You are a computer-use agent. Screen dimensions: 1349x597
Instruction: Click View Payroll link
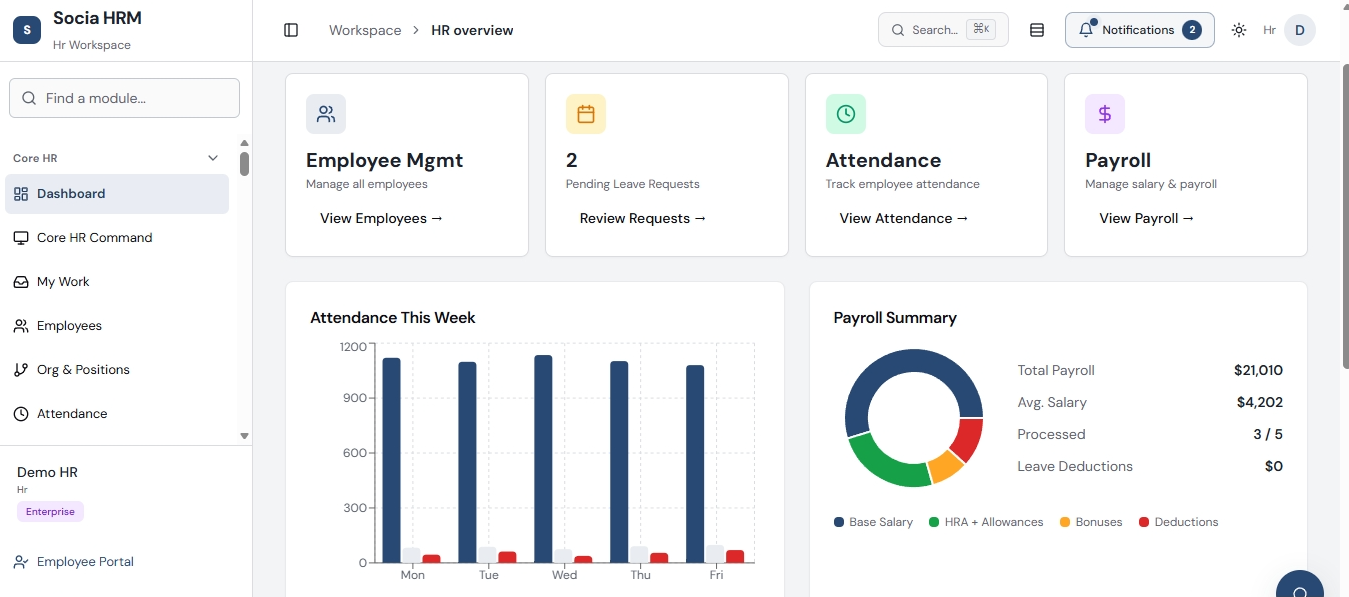pos(1147,218)
